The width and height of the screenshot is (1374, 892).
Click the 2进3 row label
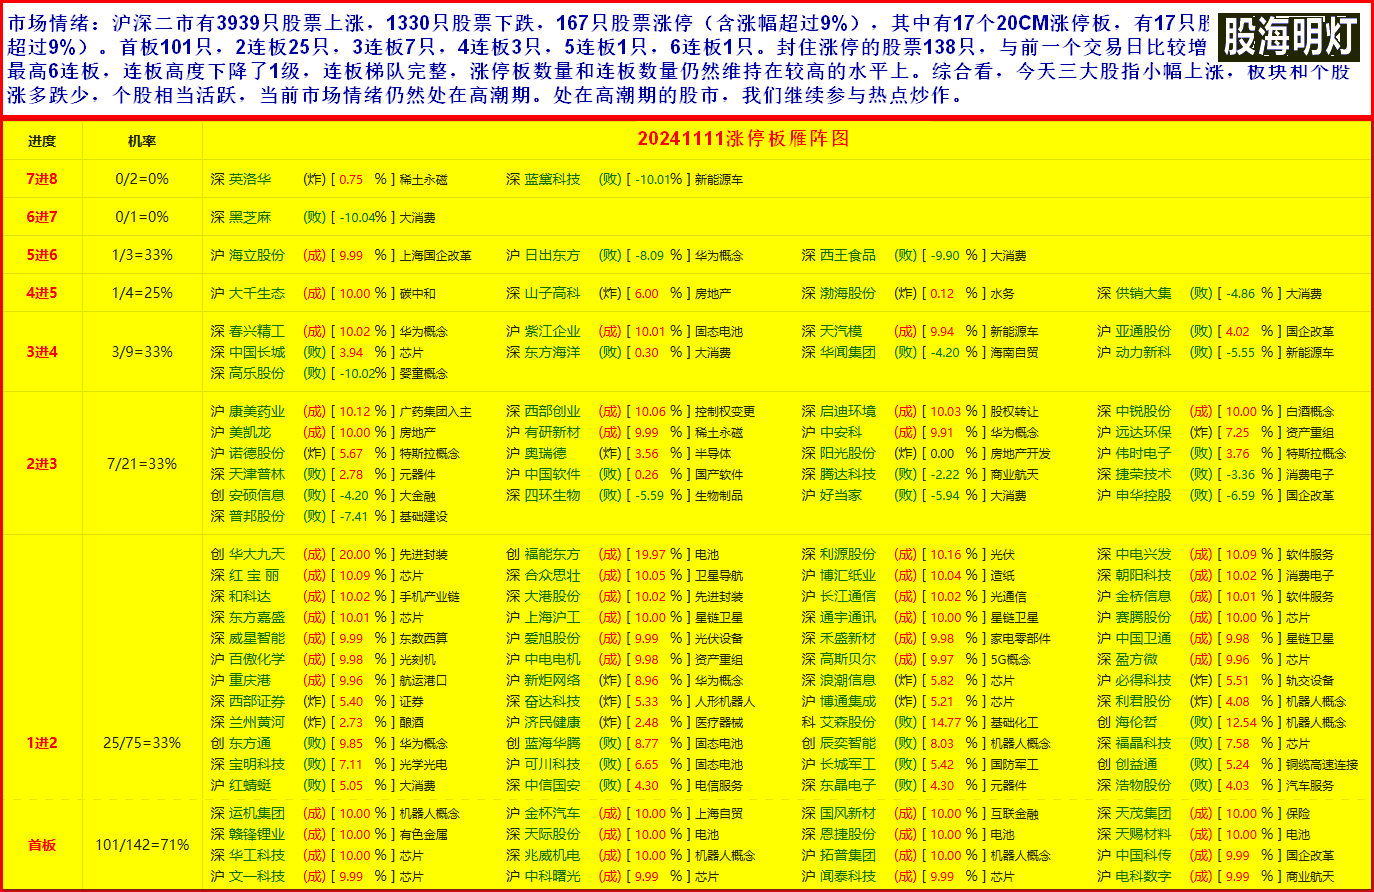pyautogui.click(x=42, y=464)
